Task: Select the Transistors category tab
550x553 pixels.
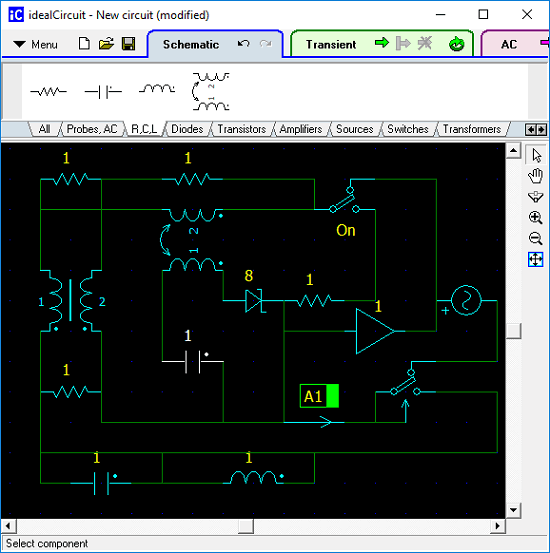Action: 242,129
